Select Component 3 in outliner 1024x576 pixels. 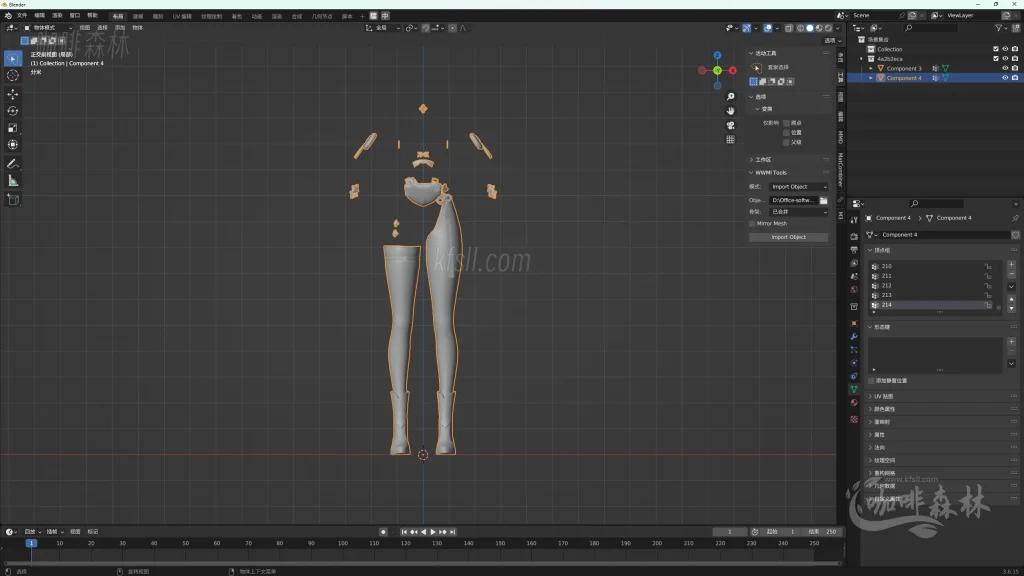point(904,68)
